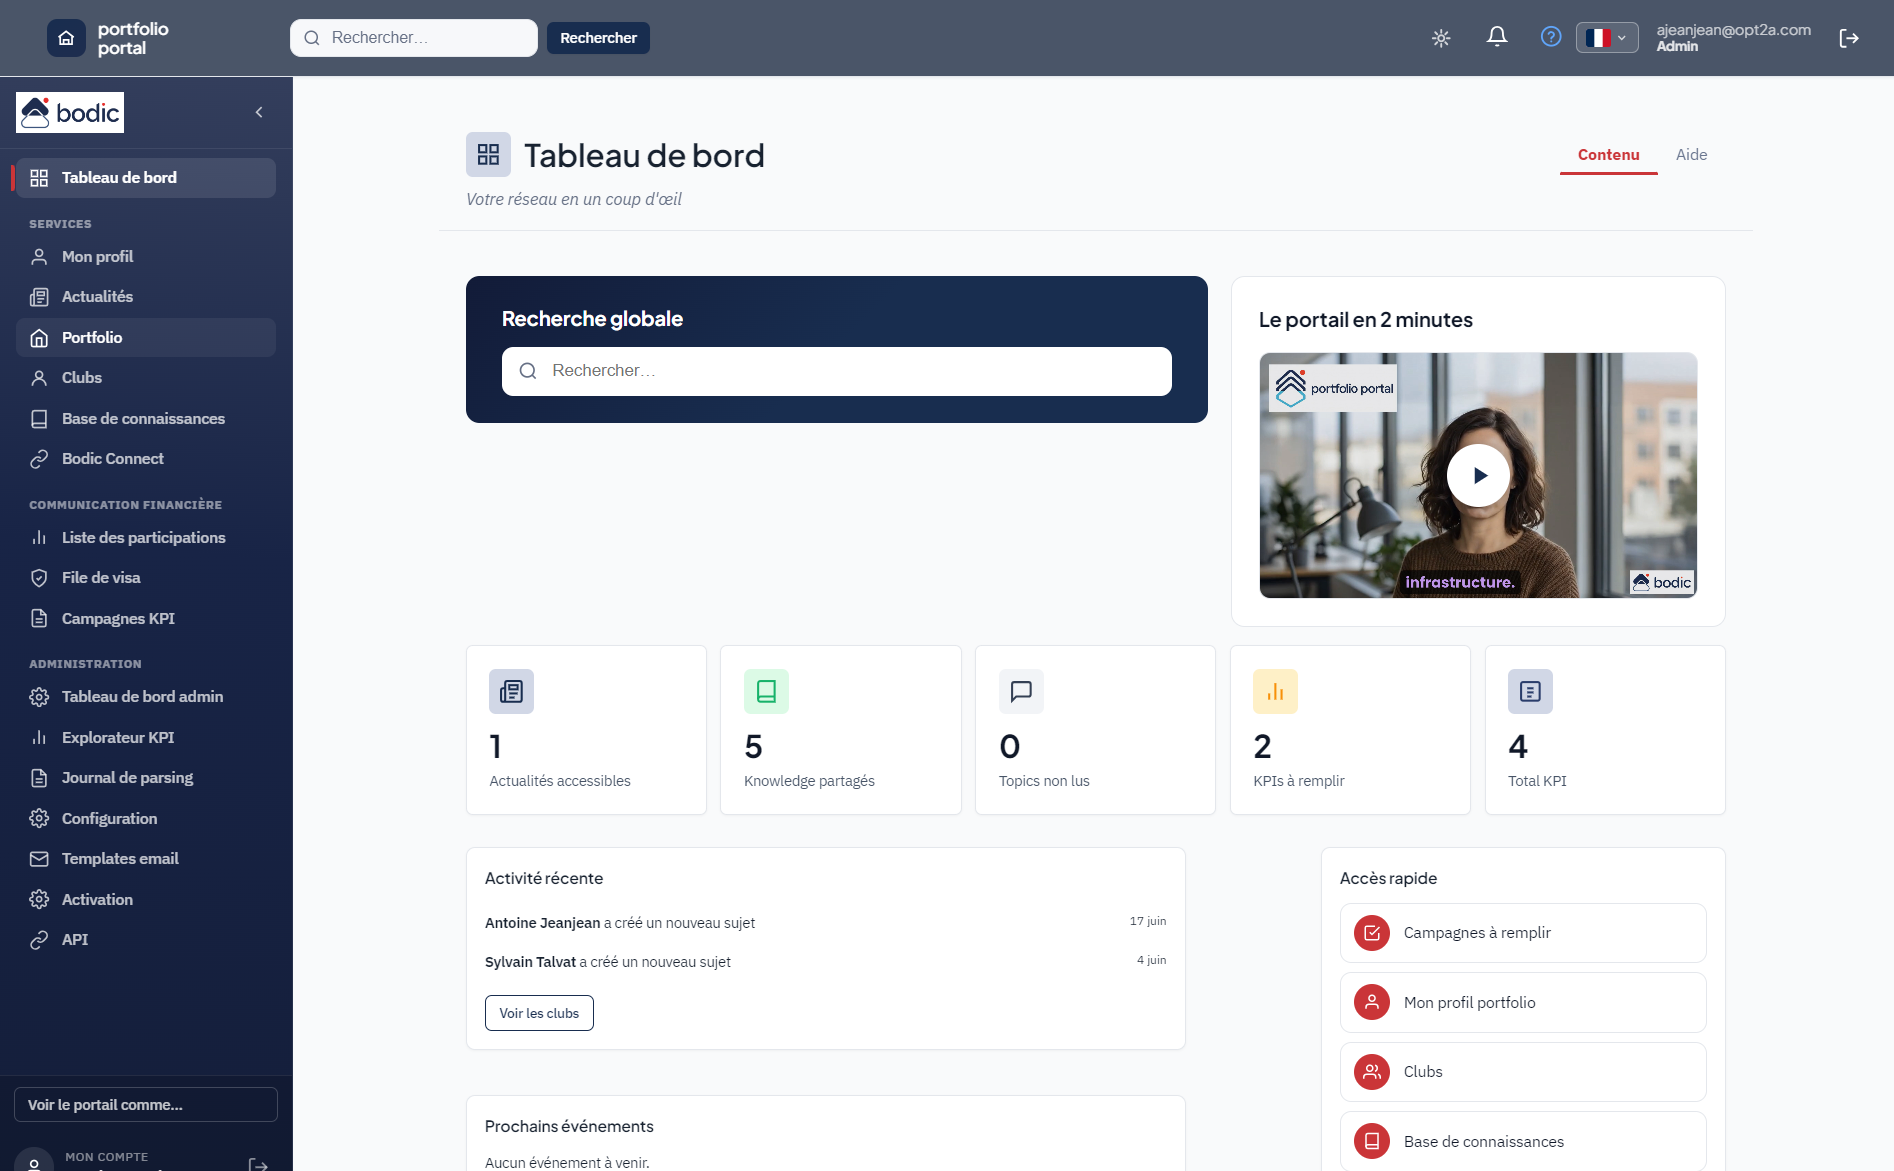This screenshot has height=1171, width=1894.
Task: Open Tableau de bord admin
Action: (146, 697)
